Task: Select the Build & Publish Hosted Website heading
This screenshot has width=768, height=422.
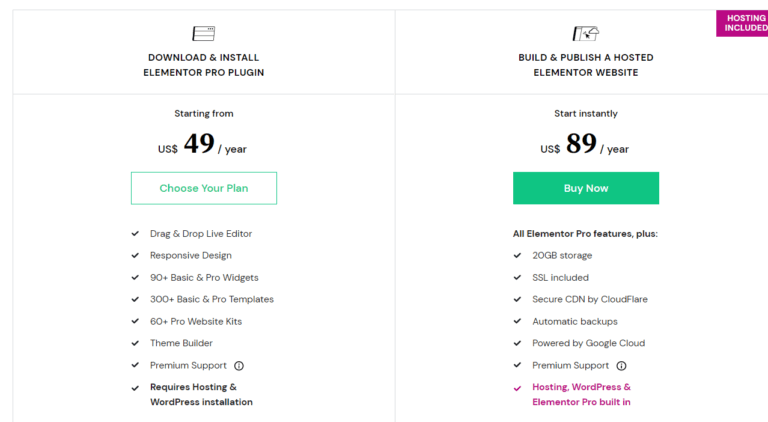Action: [x=585, y=65]
